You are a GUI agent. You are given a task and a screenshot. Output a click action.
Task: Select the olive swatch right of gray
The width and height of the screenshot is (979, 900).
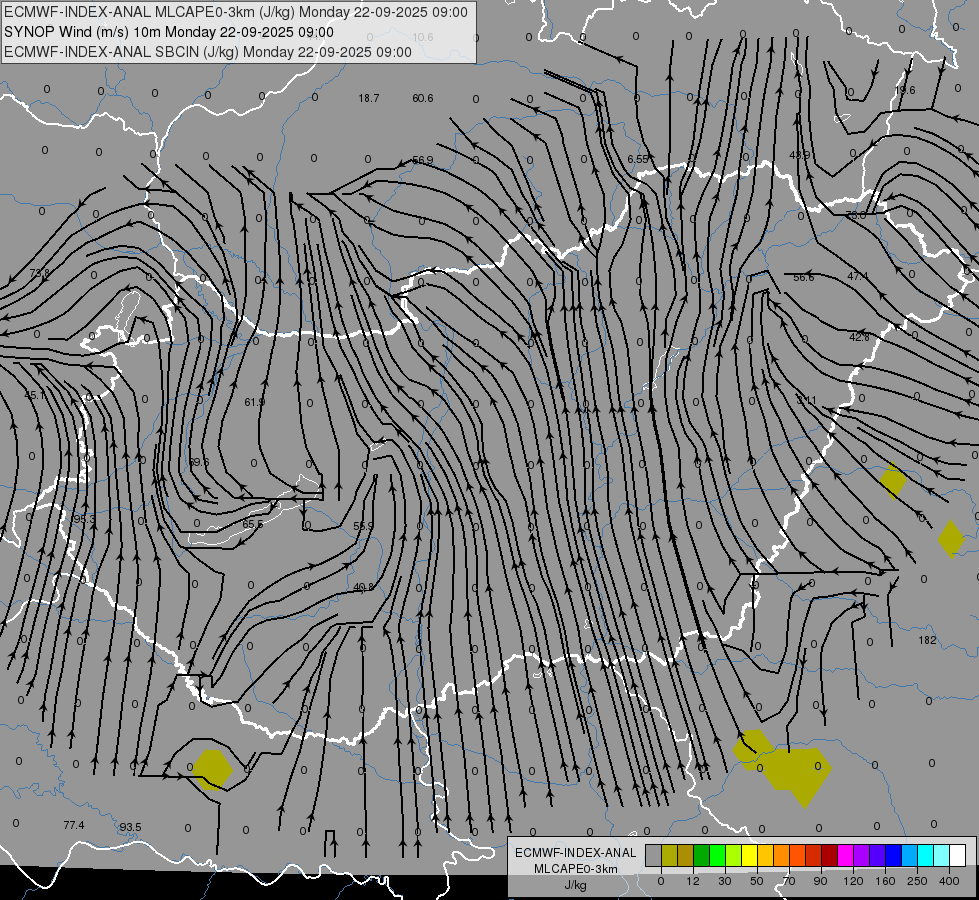point(669,855)
